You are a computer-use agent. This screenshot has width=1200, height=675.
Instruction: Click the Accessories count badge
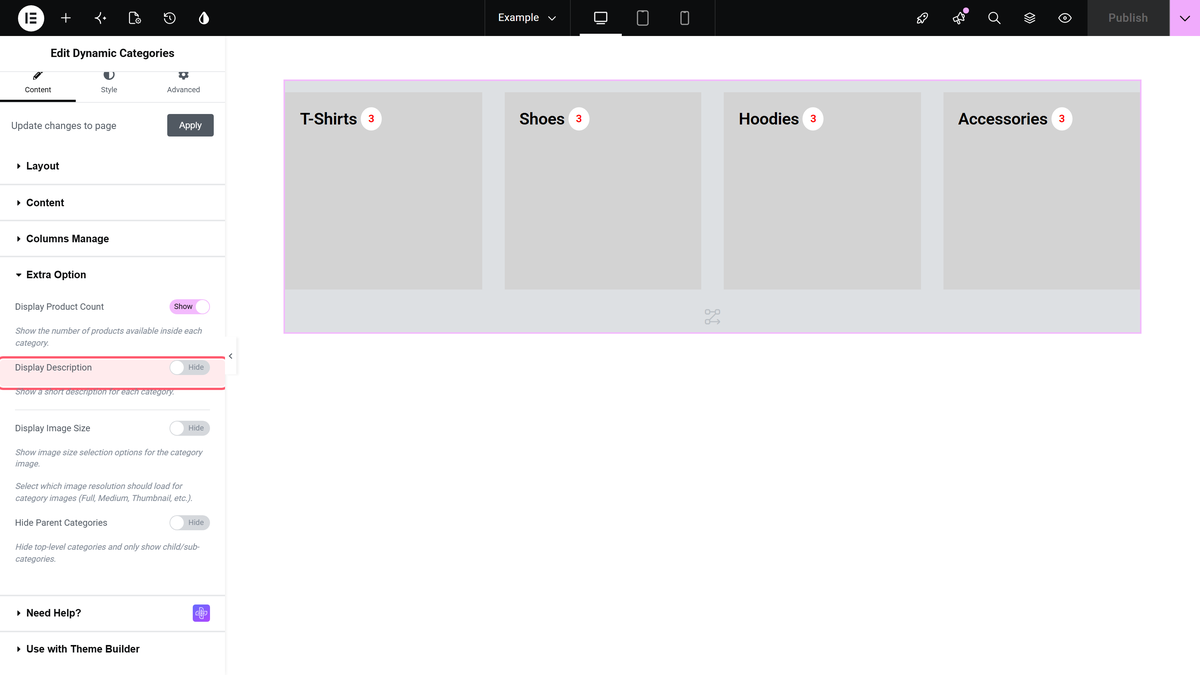point(1062,119)
